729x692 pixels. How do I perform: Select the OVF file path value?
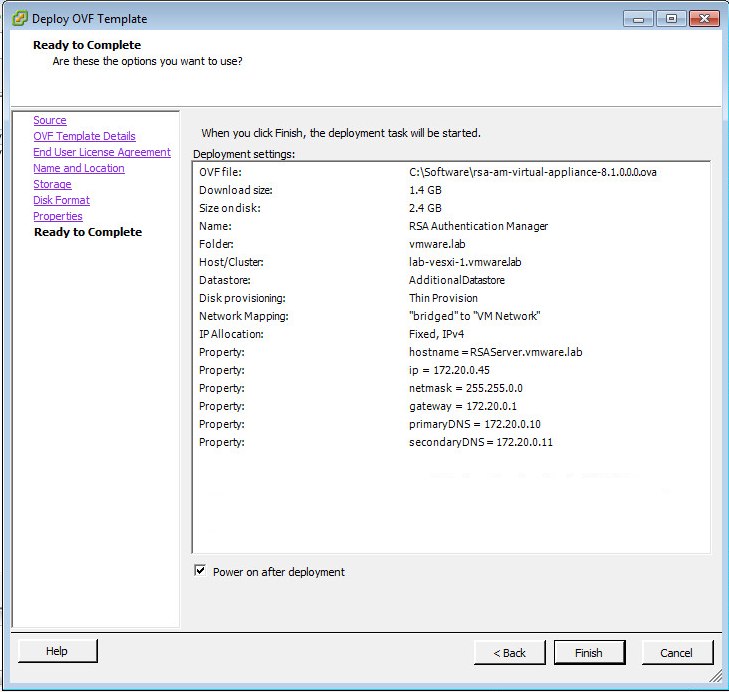pyautogui.click(x=532, y=172)
